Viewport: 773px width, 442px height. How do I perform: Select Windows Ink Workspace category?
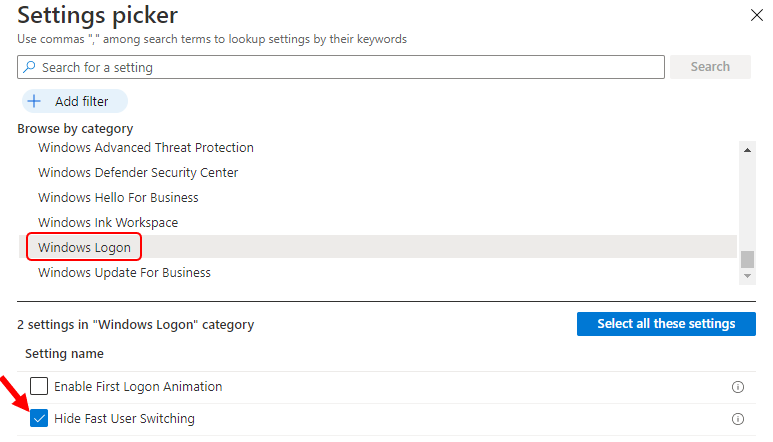coord(108,222)
